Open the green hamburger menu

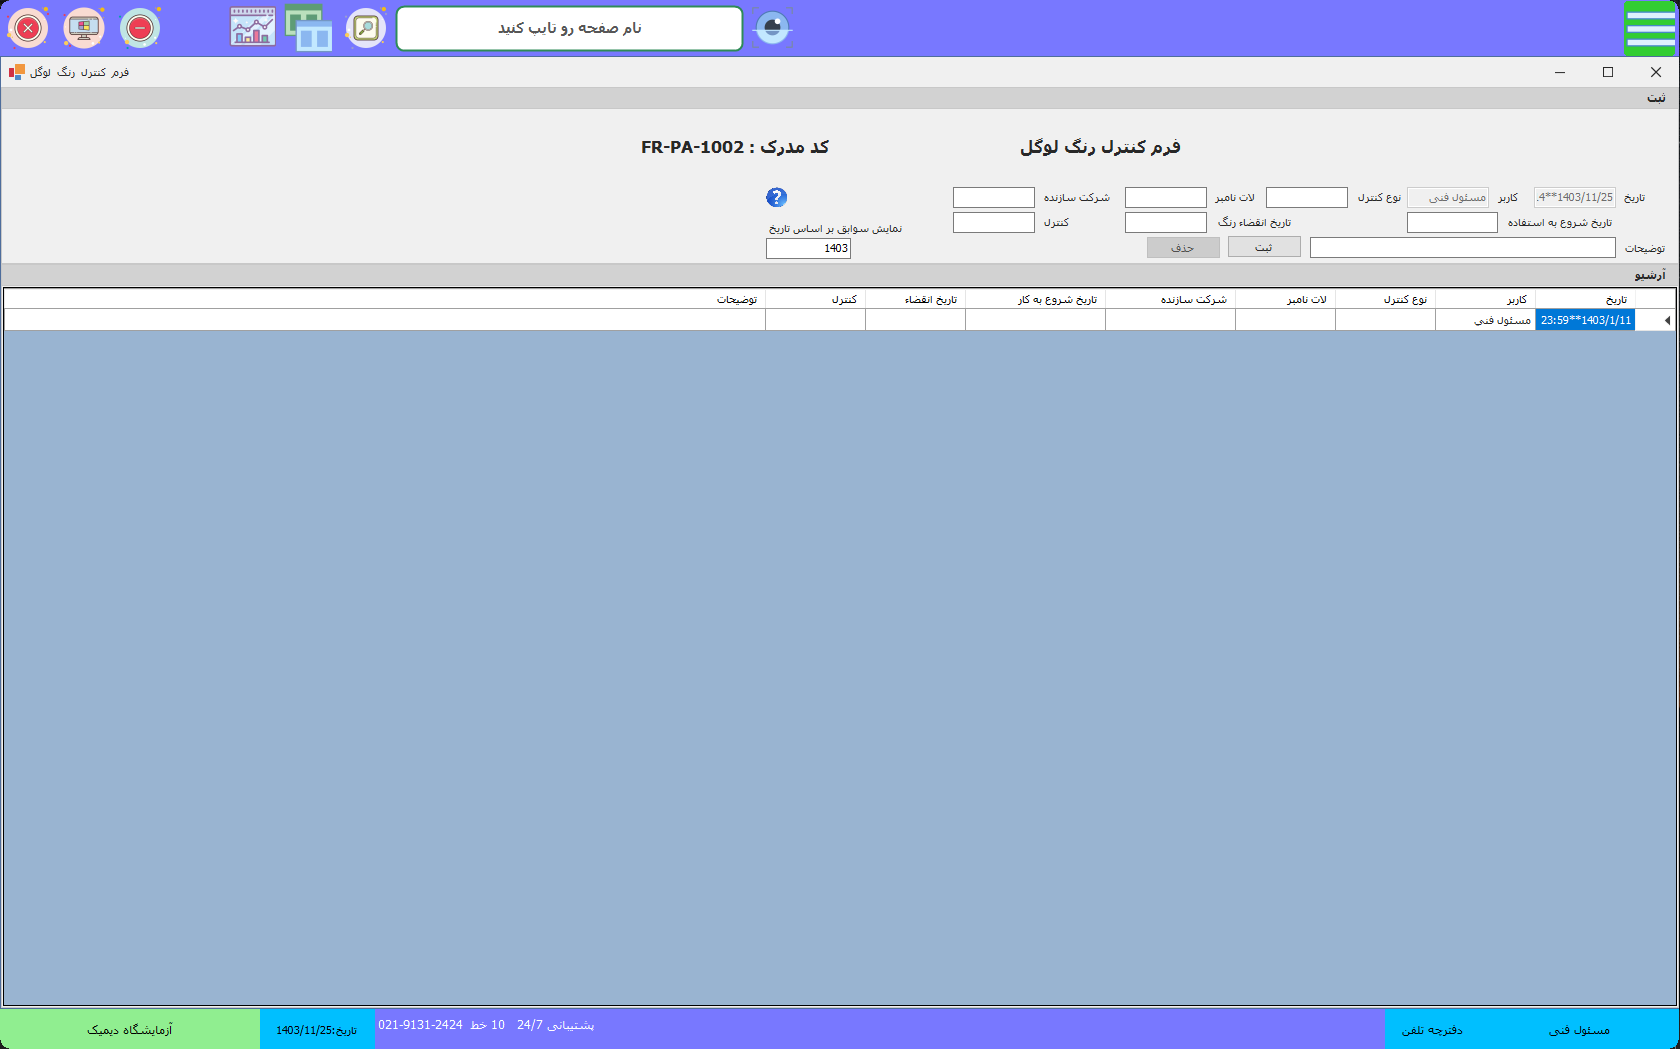[1650, 28]
